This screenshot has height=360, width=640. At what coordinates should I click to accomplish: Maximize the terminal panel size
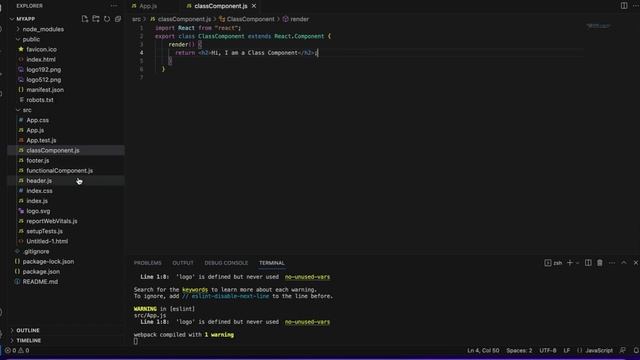point(624,263)
